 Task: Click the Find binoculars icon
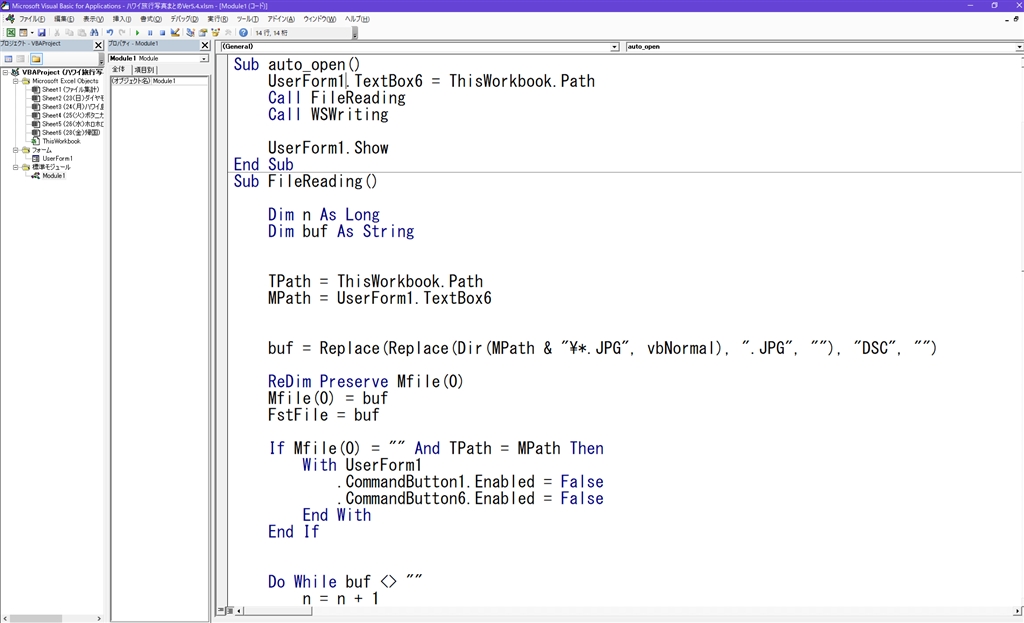[94, 33]
